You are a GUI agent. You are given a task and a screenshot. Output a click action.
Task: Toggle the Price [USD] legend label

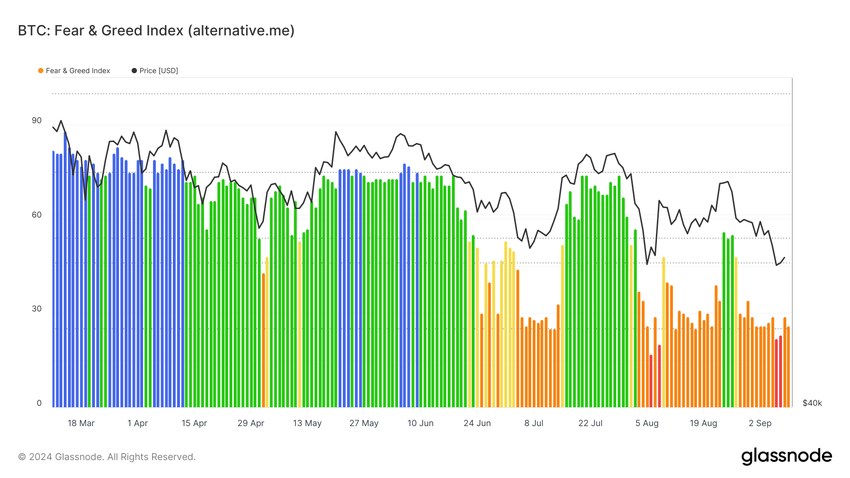pyautogui.click(x=159, y=71)
